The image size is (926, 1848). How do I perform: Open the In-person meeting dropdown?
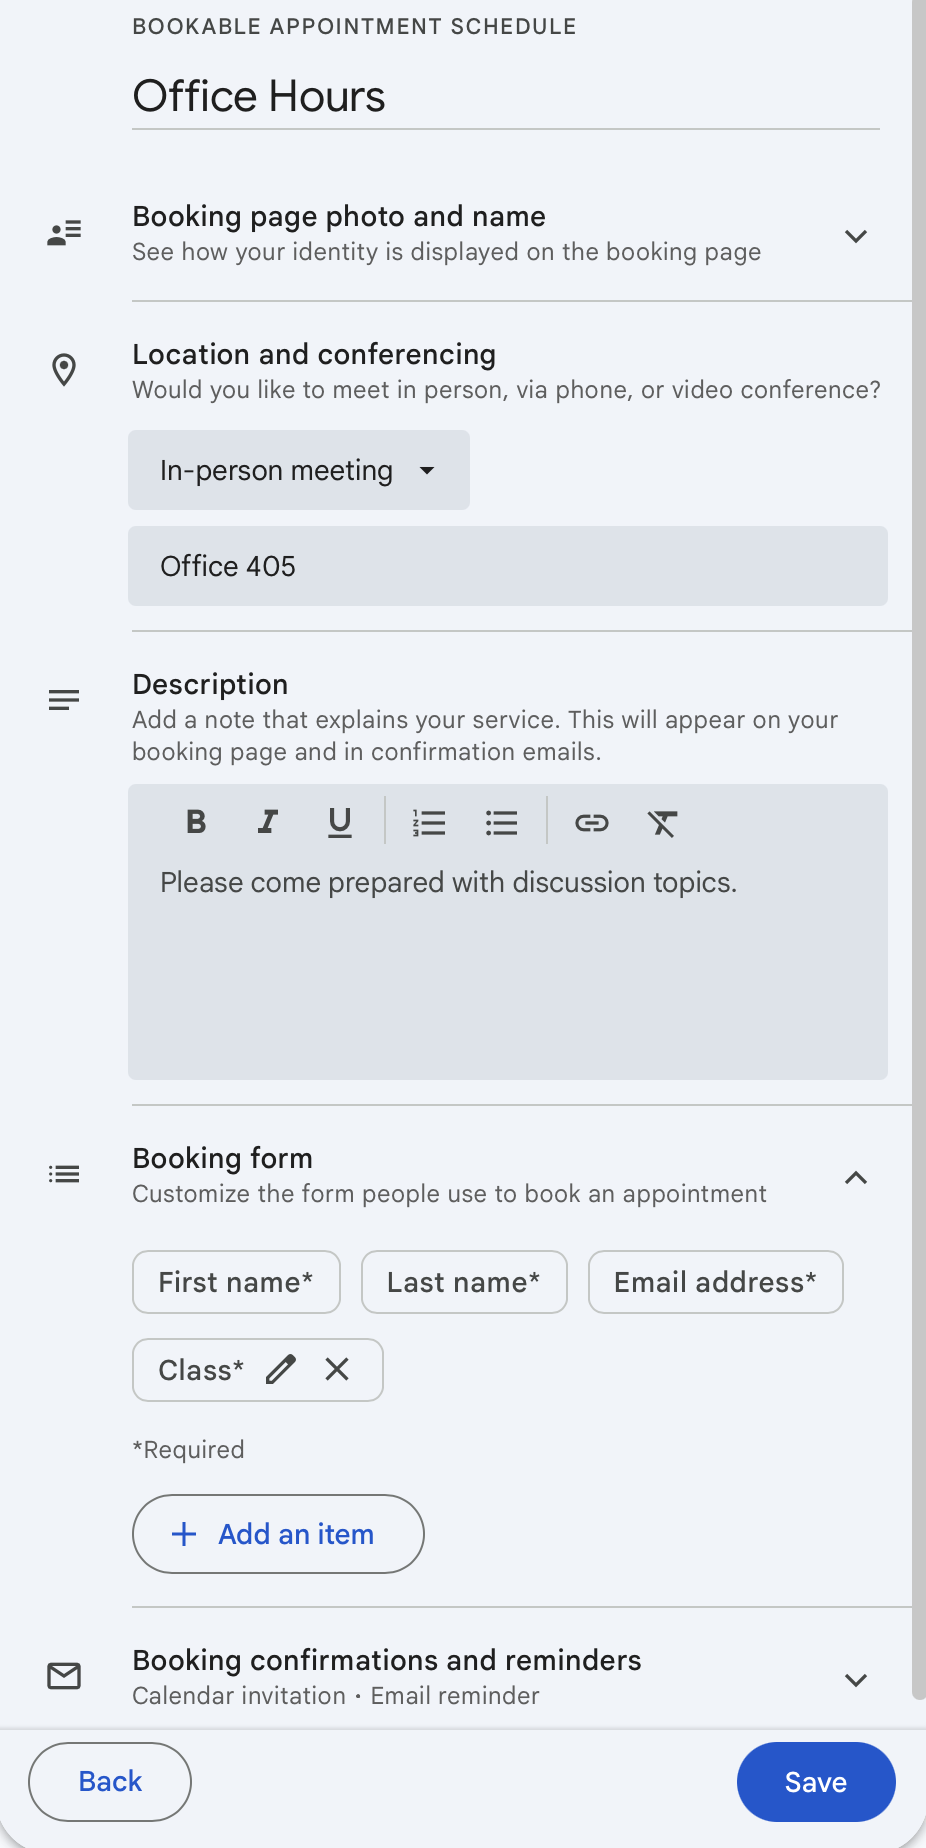tap(299, 470)
